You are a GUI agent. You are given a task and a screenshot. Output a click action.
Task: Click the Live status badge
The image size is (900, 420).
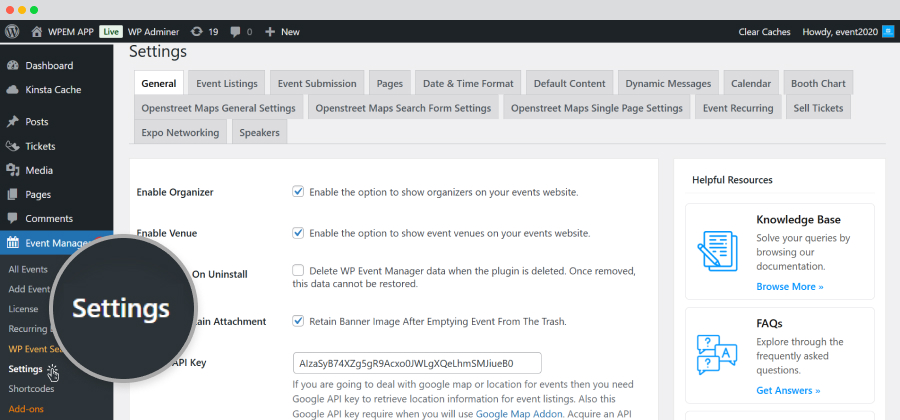(x=111, y=32)
